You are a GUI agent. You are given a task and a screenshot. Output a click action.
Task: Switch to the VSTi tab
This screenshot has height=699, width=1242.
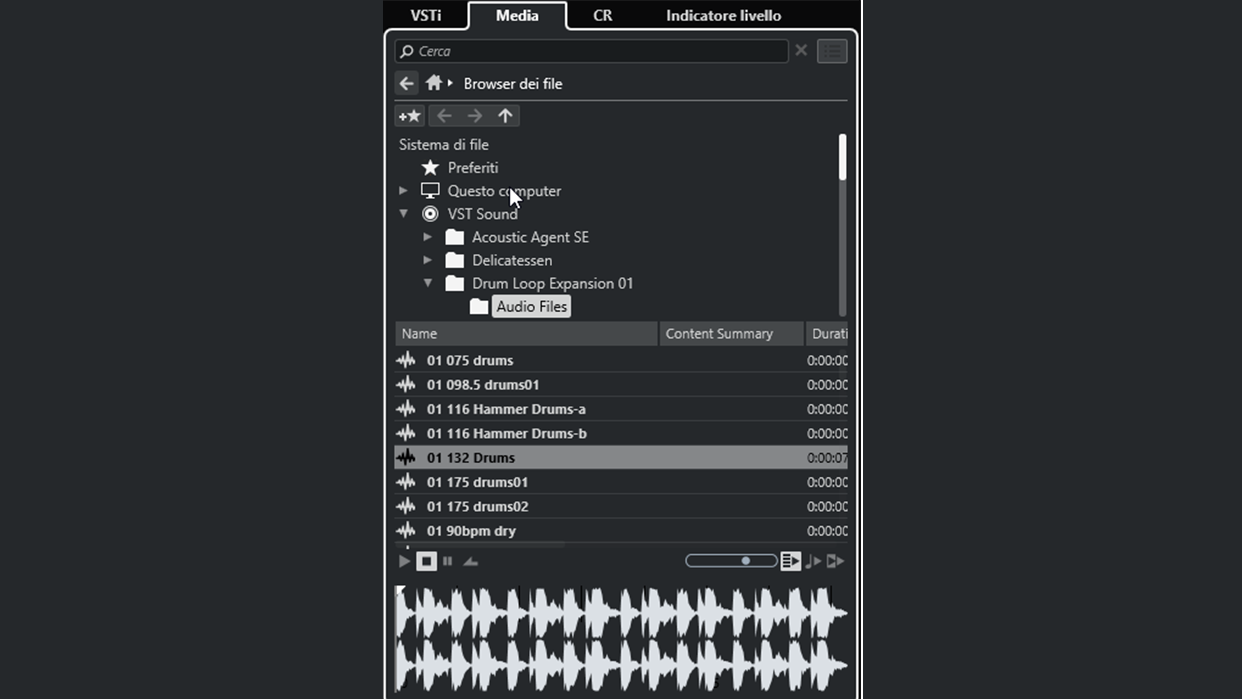tap(426, 15)
